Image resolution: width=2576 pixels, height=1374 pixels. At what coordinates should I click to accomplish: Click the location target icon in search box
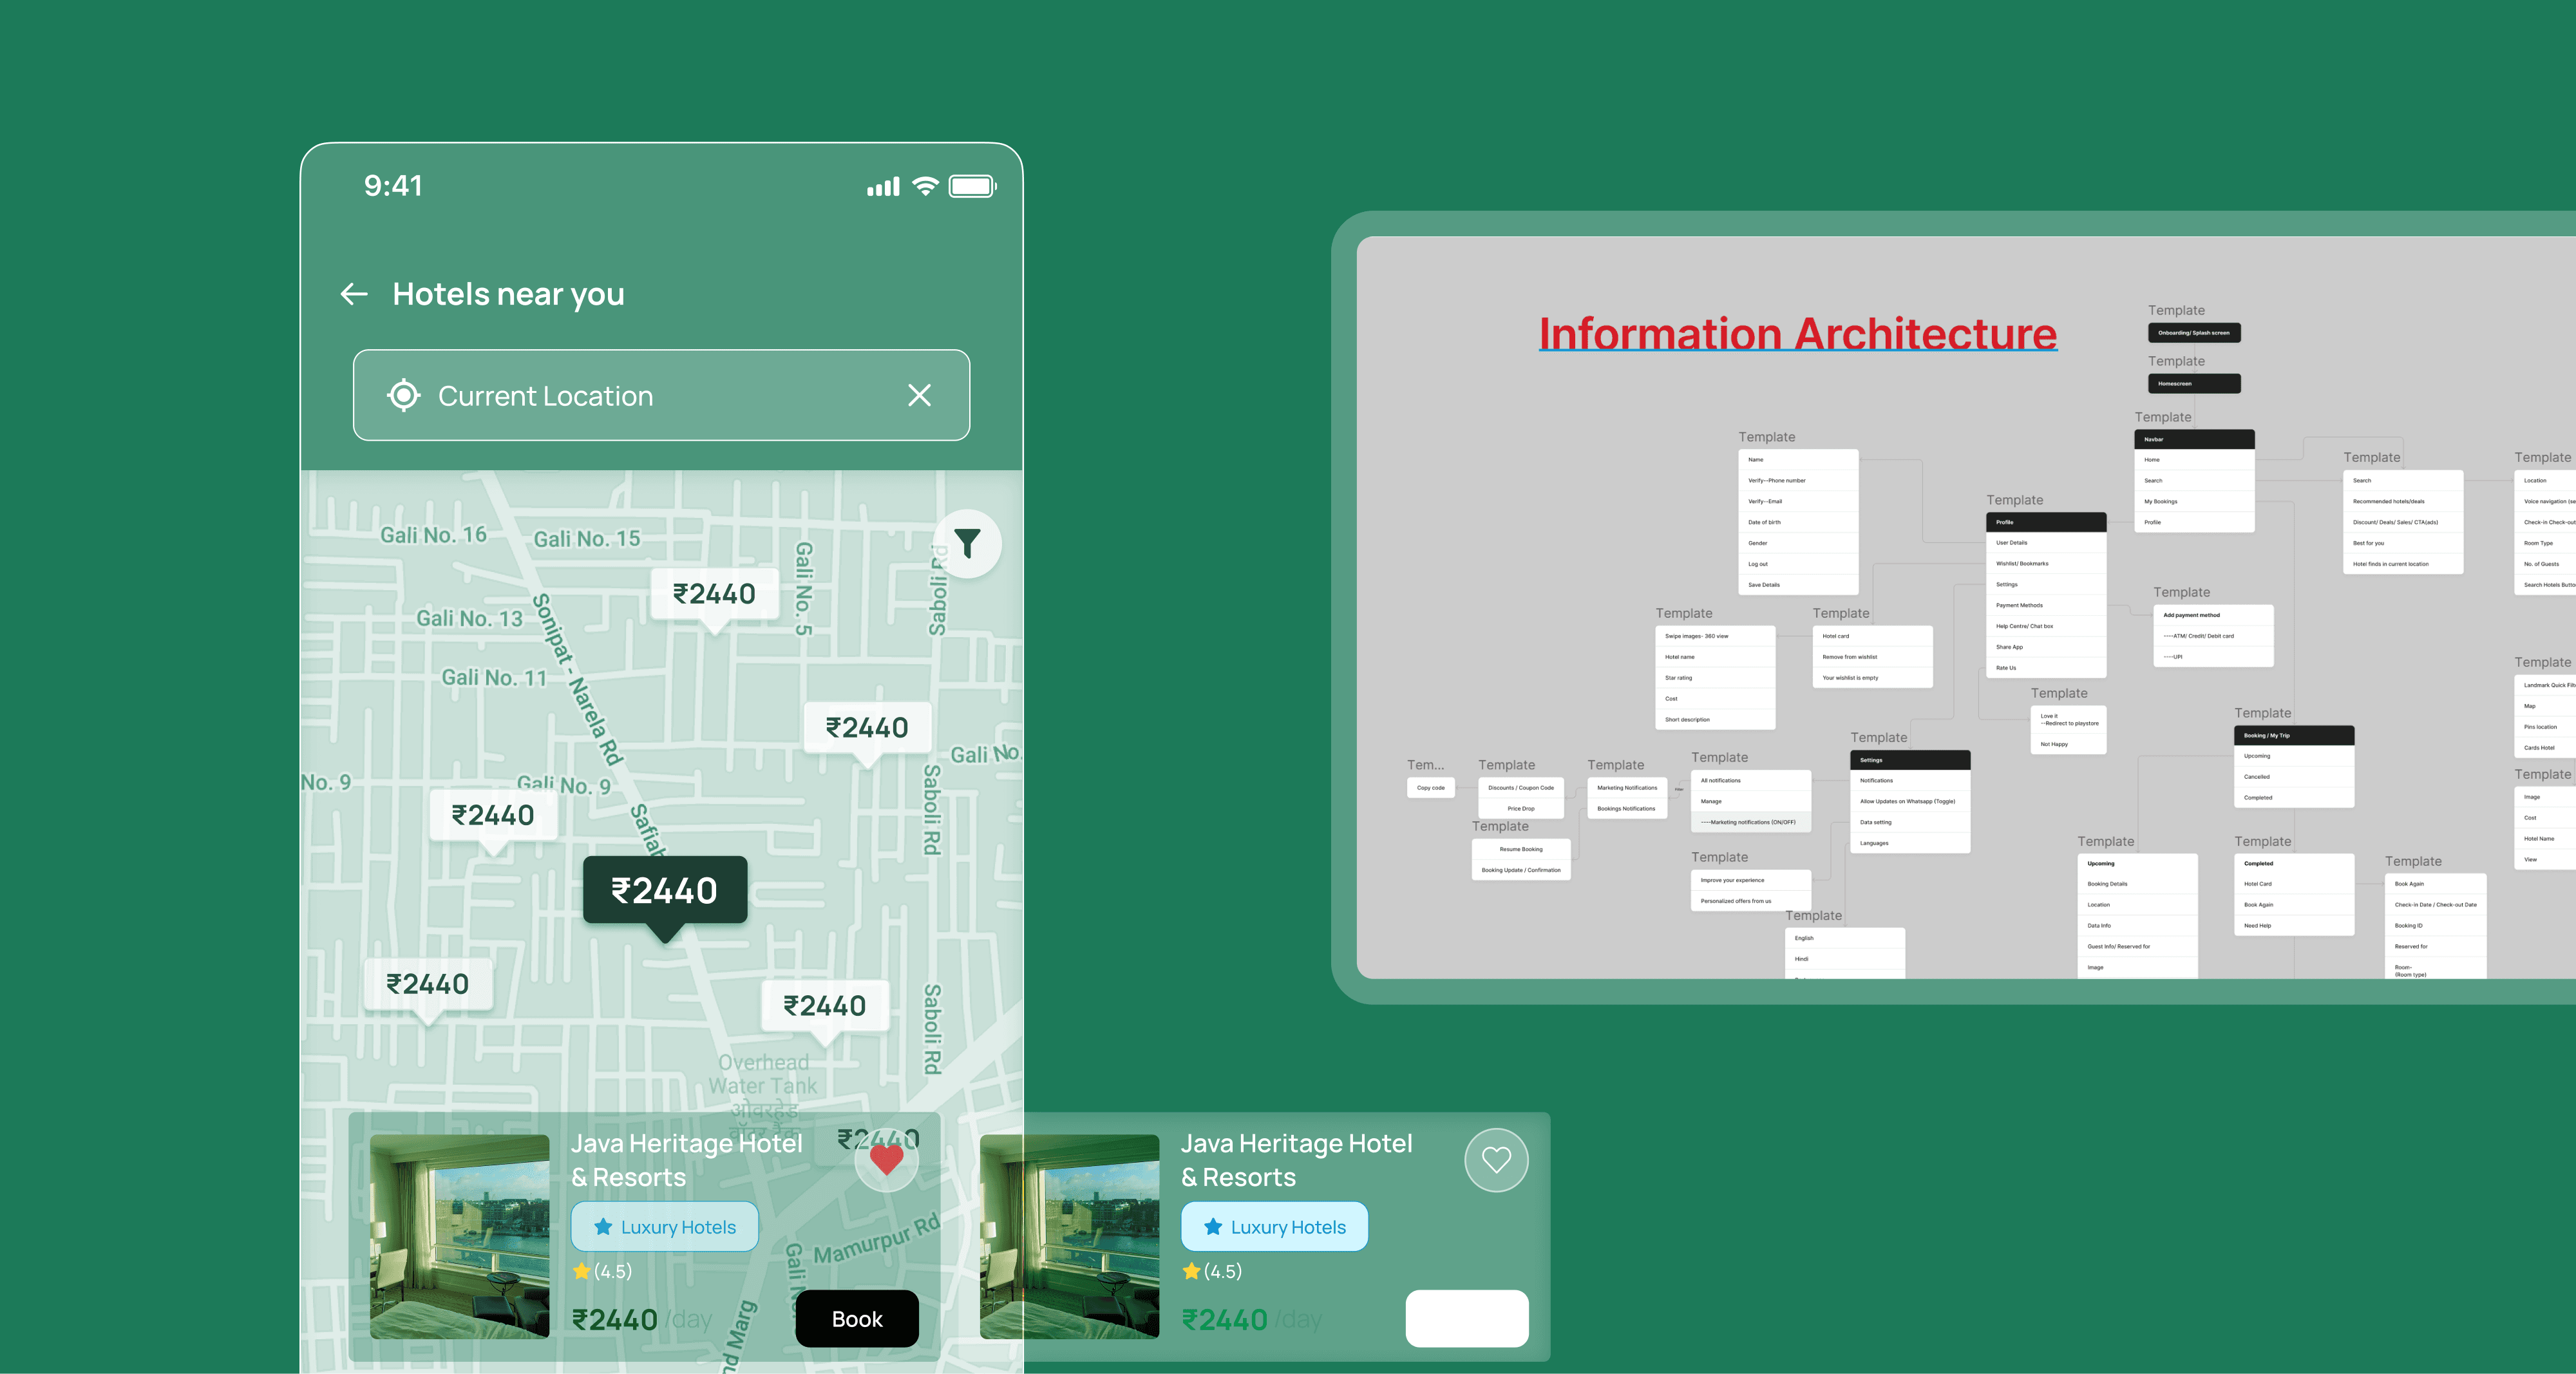(404, 395)
